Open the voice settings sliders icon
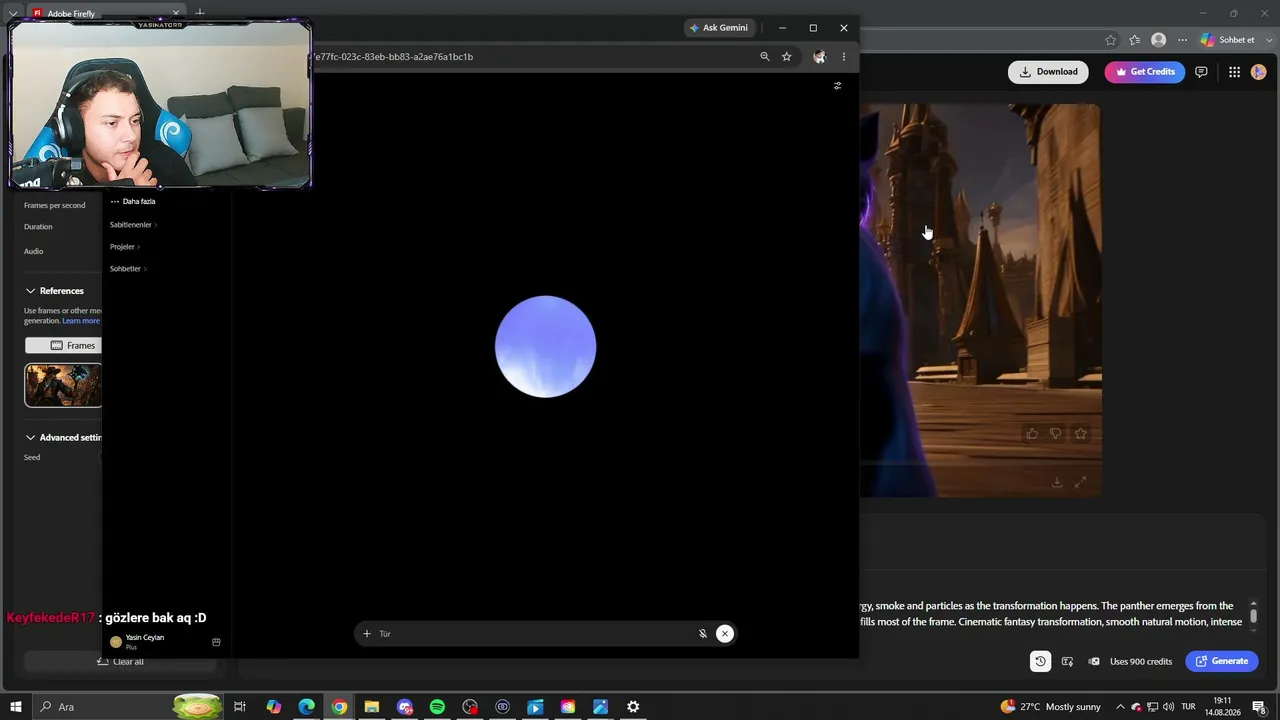Viewport: 1280px width, 720px height. (x=838, y=86)
